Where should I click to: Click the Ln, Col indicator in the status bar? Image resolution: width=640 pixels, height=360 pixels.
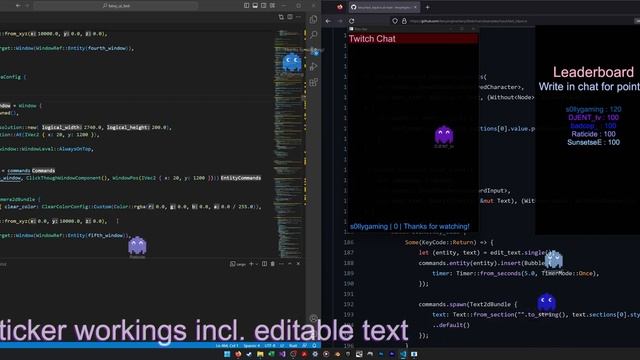[227, 346]
